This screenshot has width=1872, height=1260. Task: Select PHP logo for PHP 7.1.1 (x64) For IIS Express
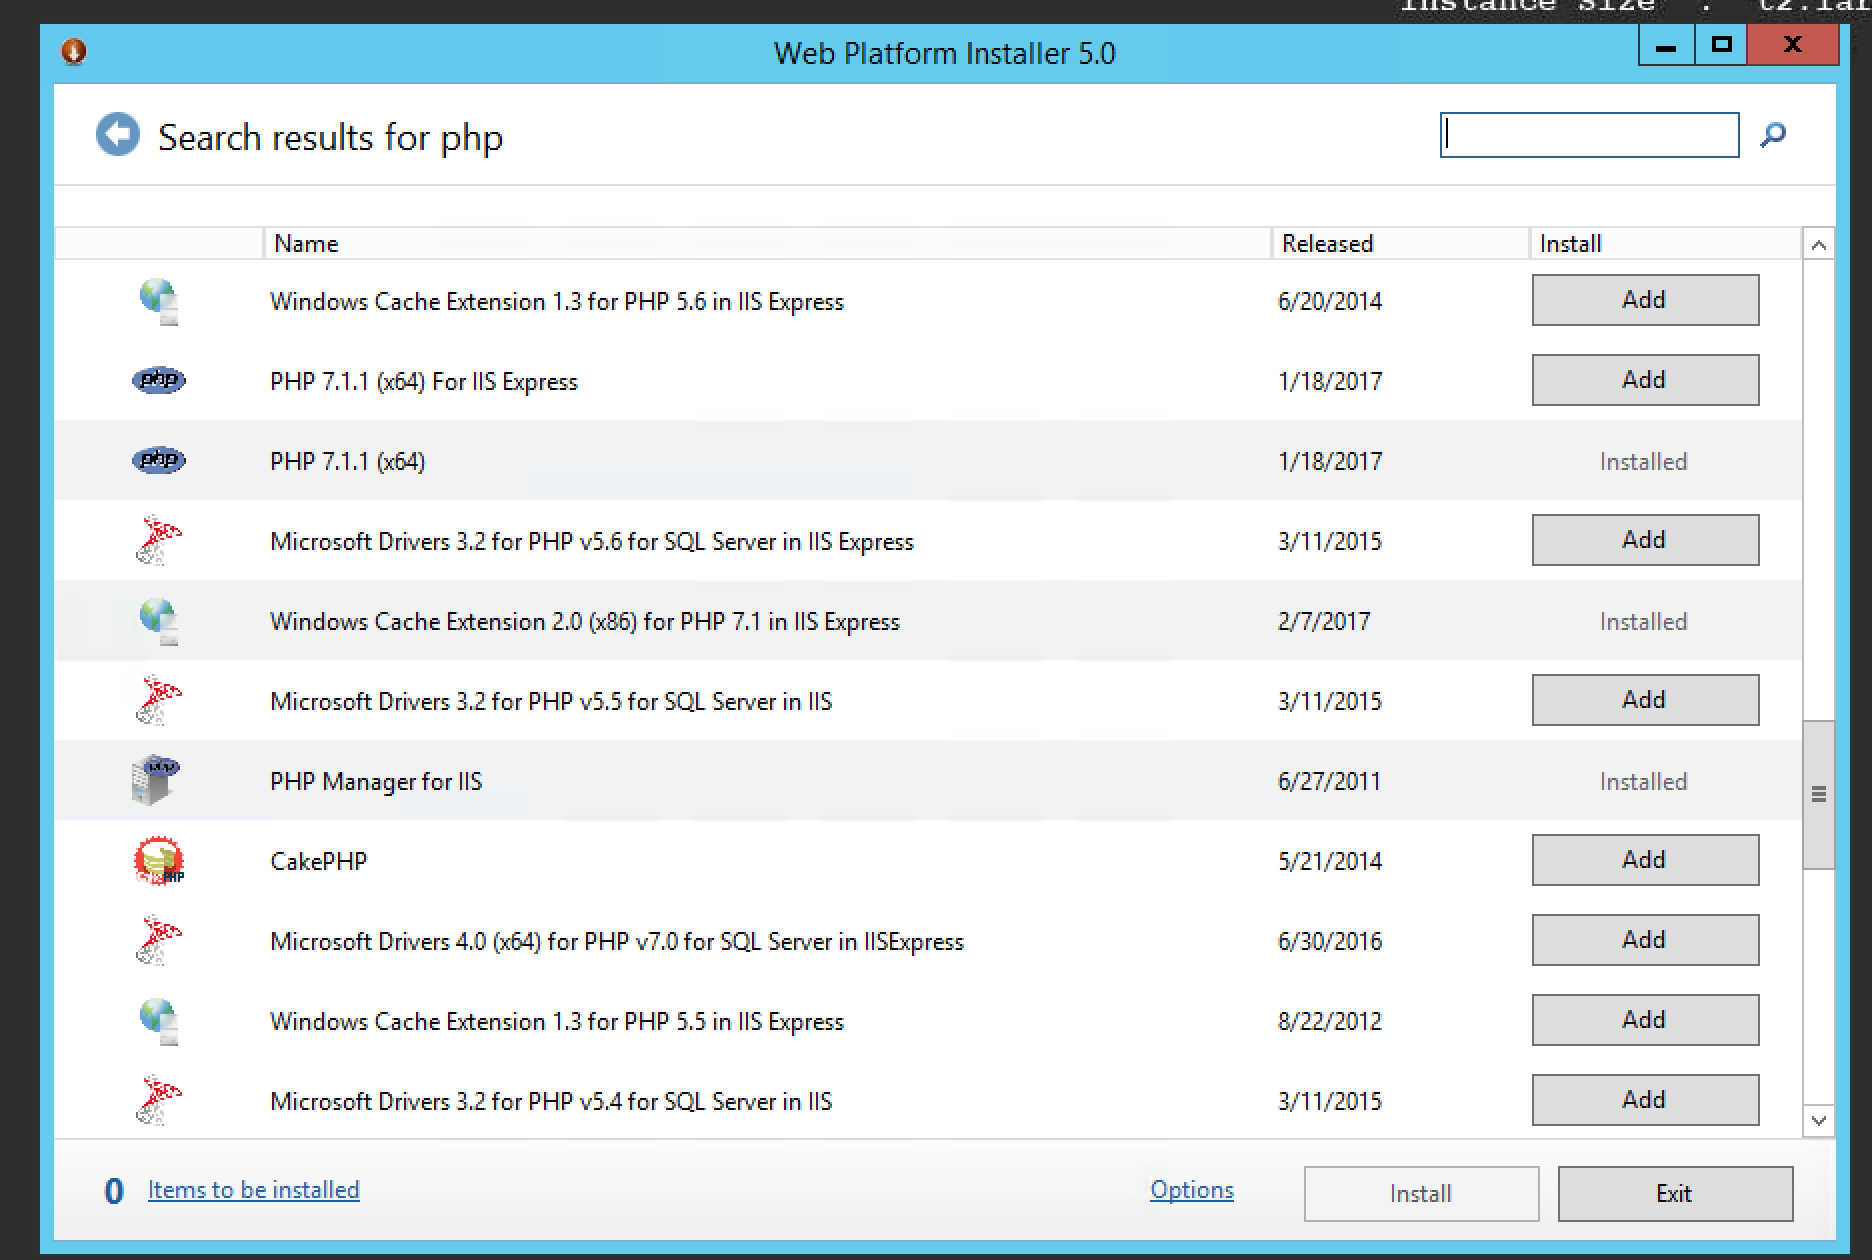[x=159, y=380]
